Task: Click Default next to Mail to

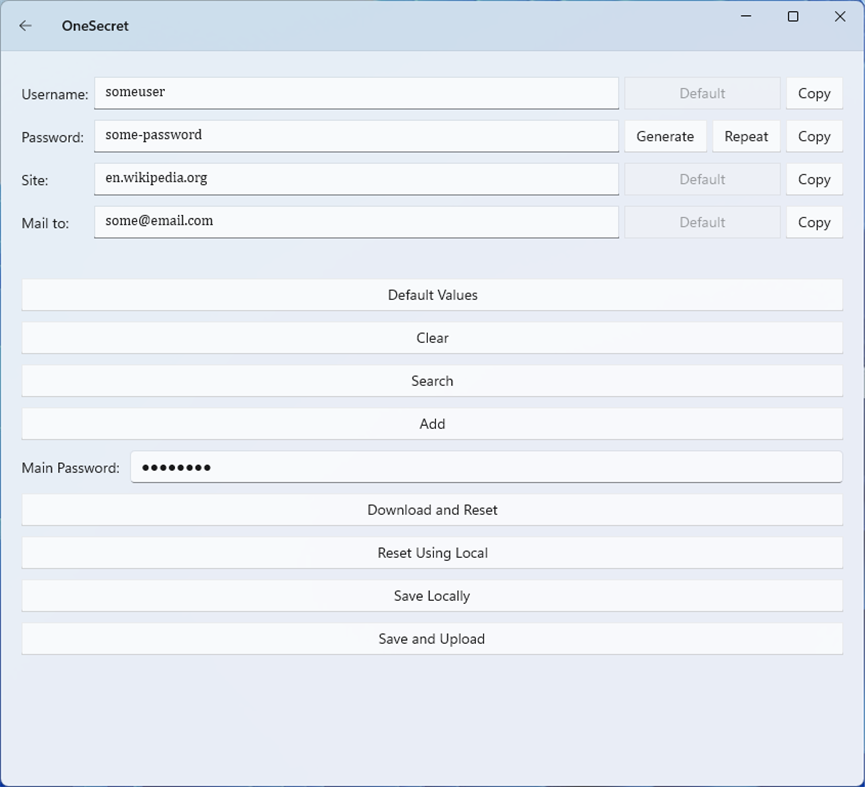Action: [x=701, y=222]
